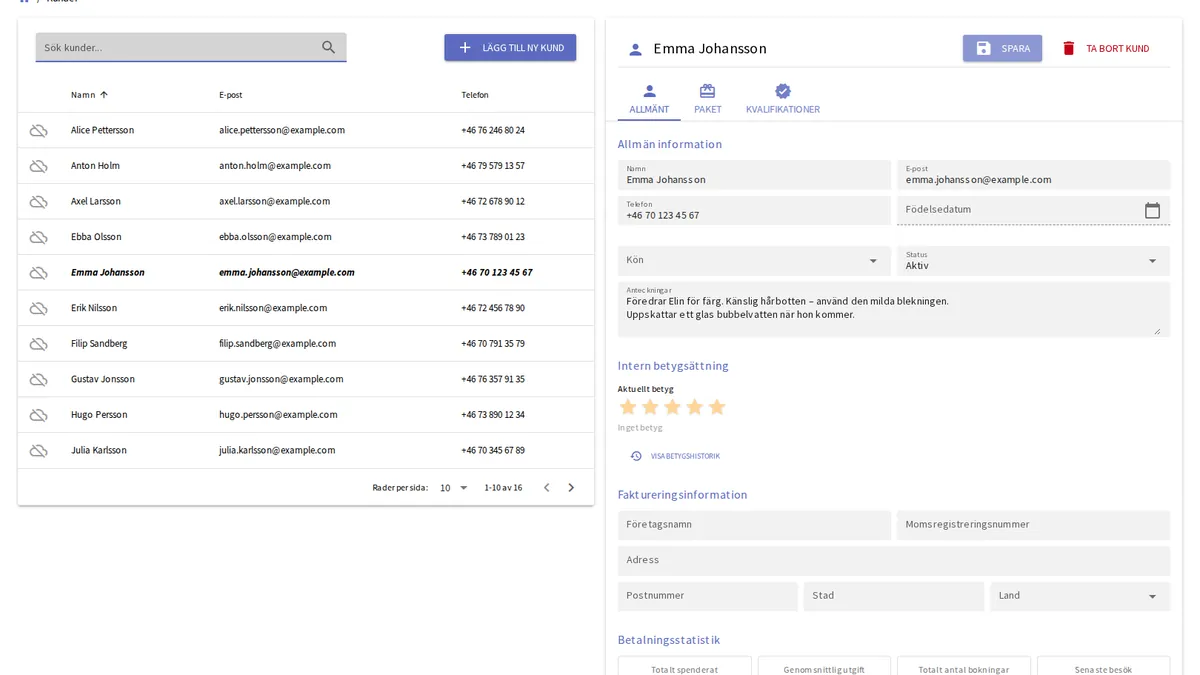Change rows per page dropdown

[454, 488]
